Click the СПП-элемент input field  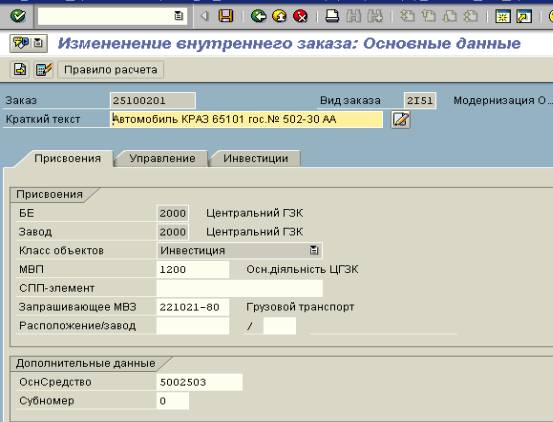(x=239, y=288)
